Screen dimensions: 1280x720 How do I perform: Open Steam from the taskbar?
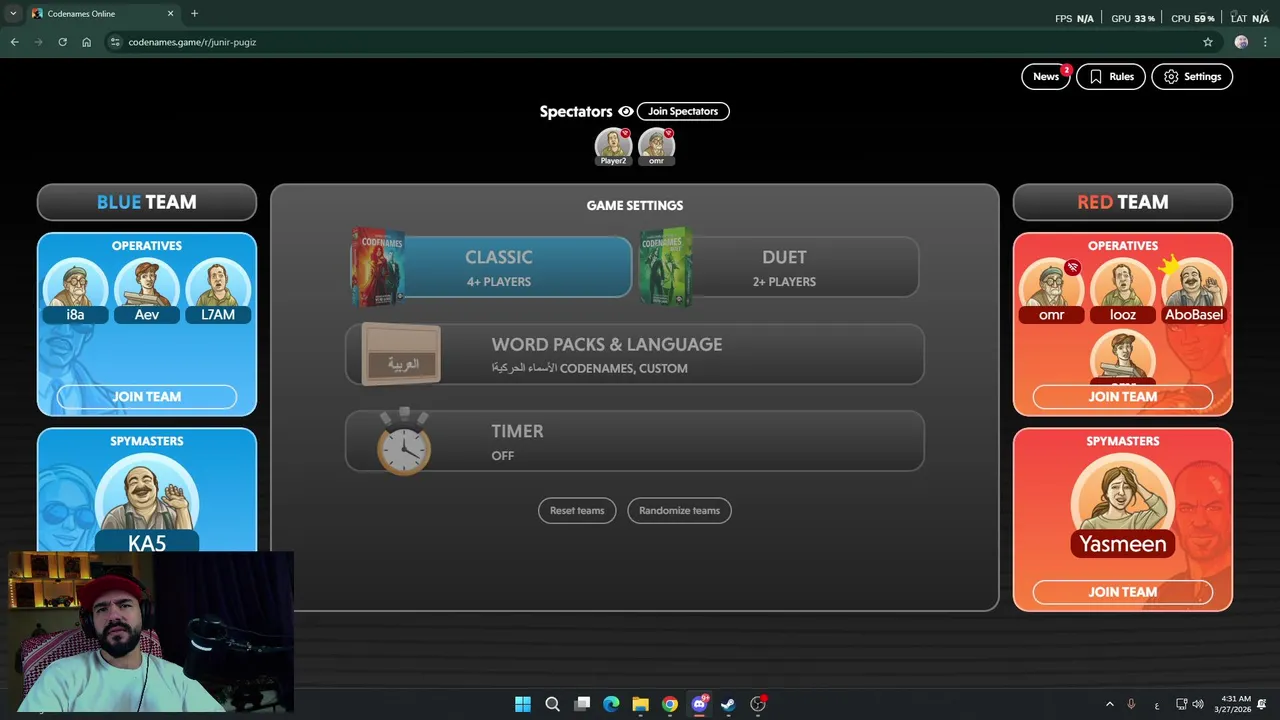(728, 704)
